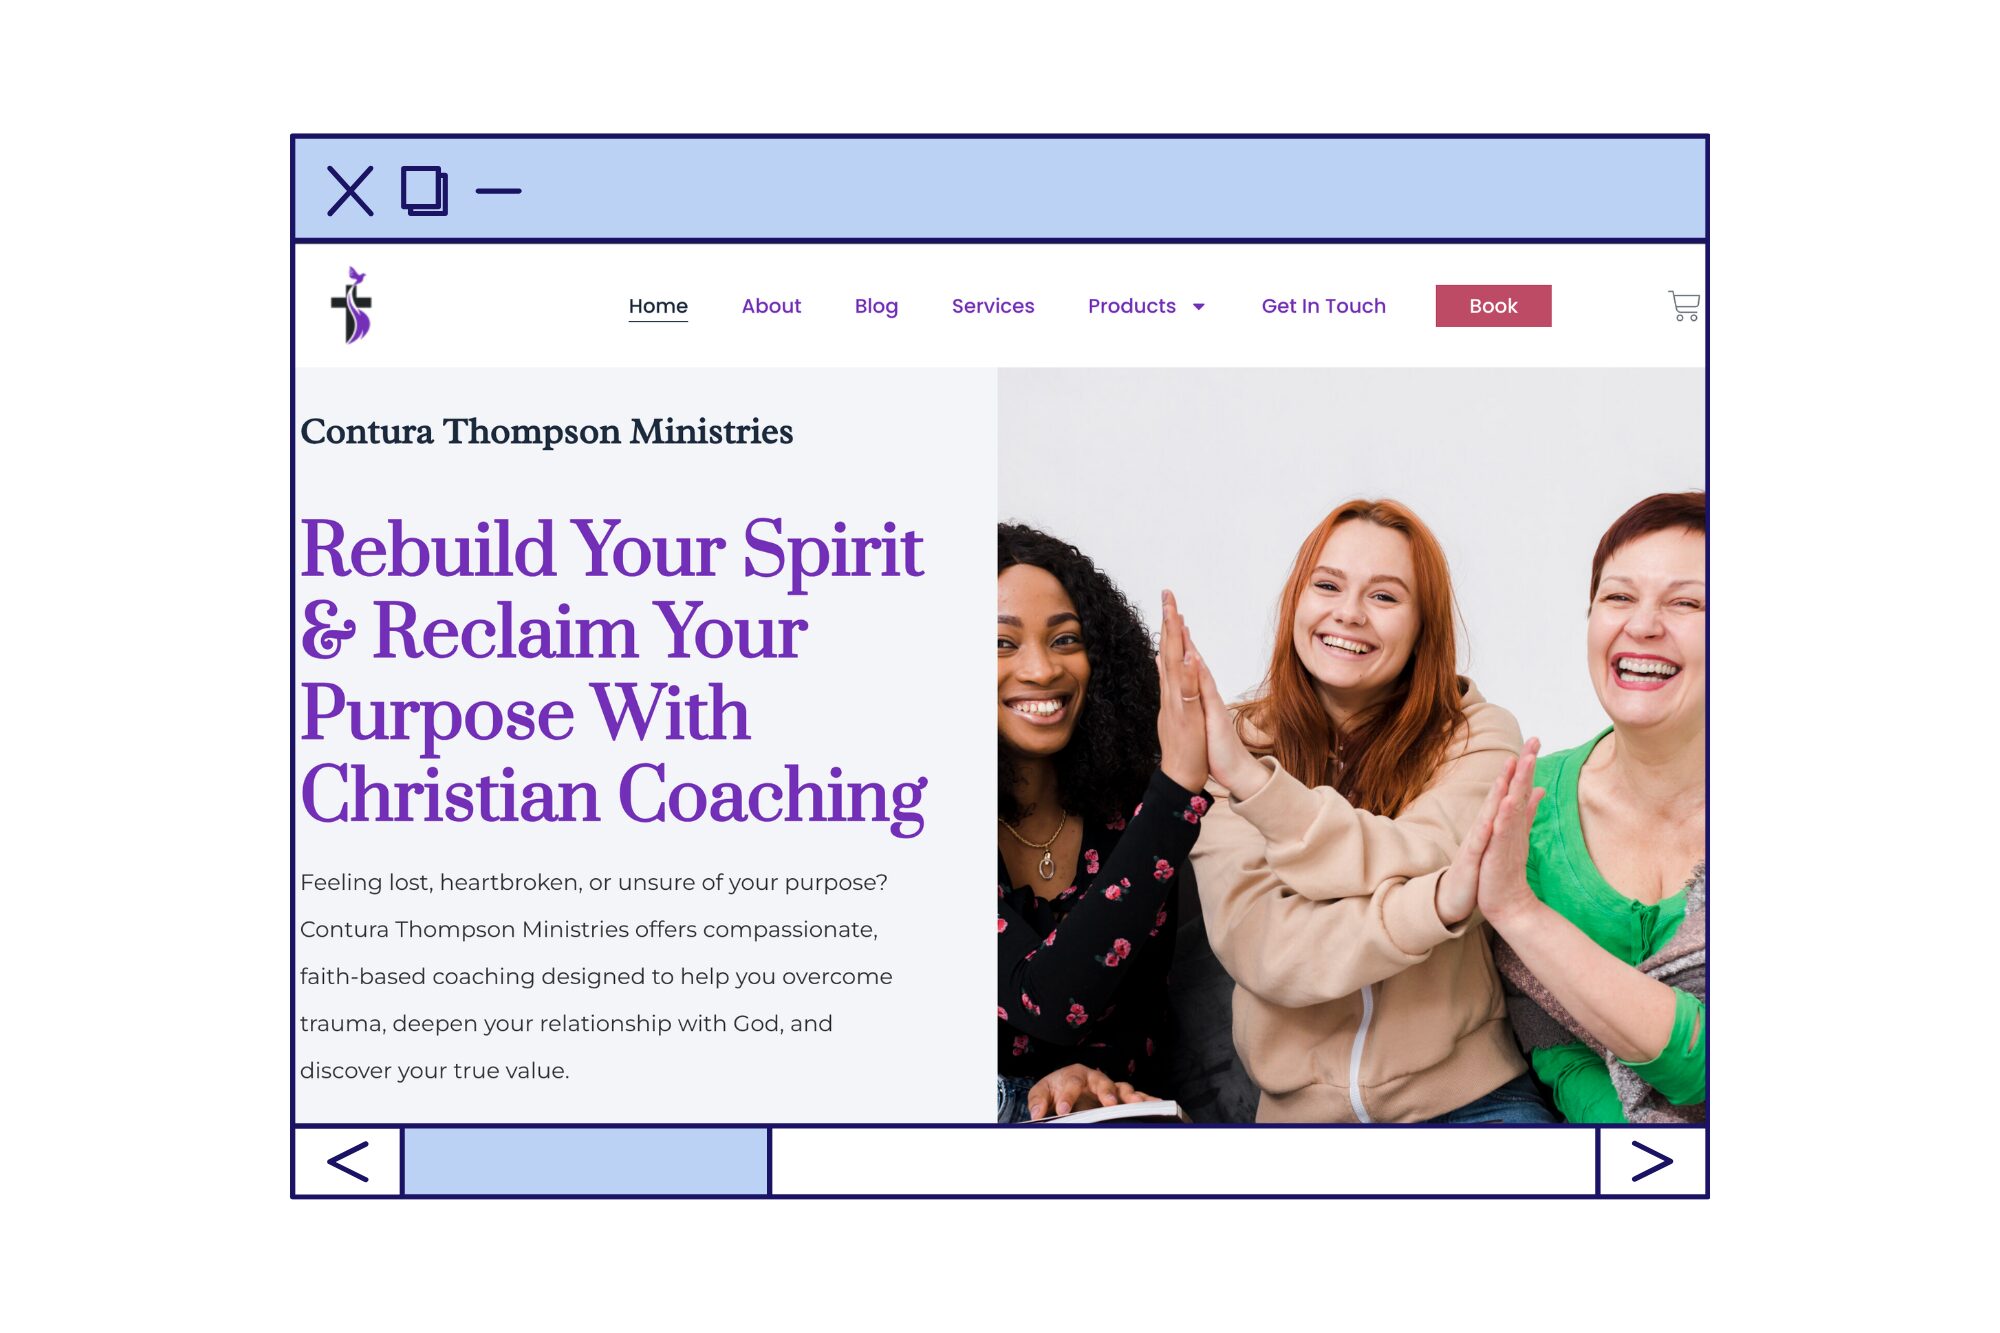Image resolution: width=2000 pixels, height=1333 pixels.
Task: Go to the Home nav link
Action: click(x=658, y=306)
